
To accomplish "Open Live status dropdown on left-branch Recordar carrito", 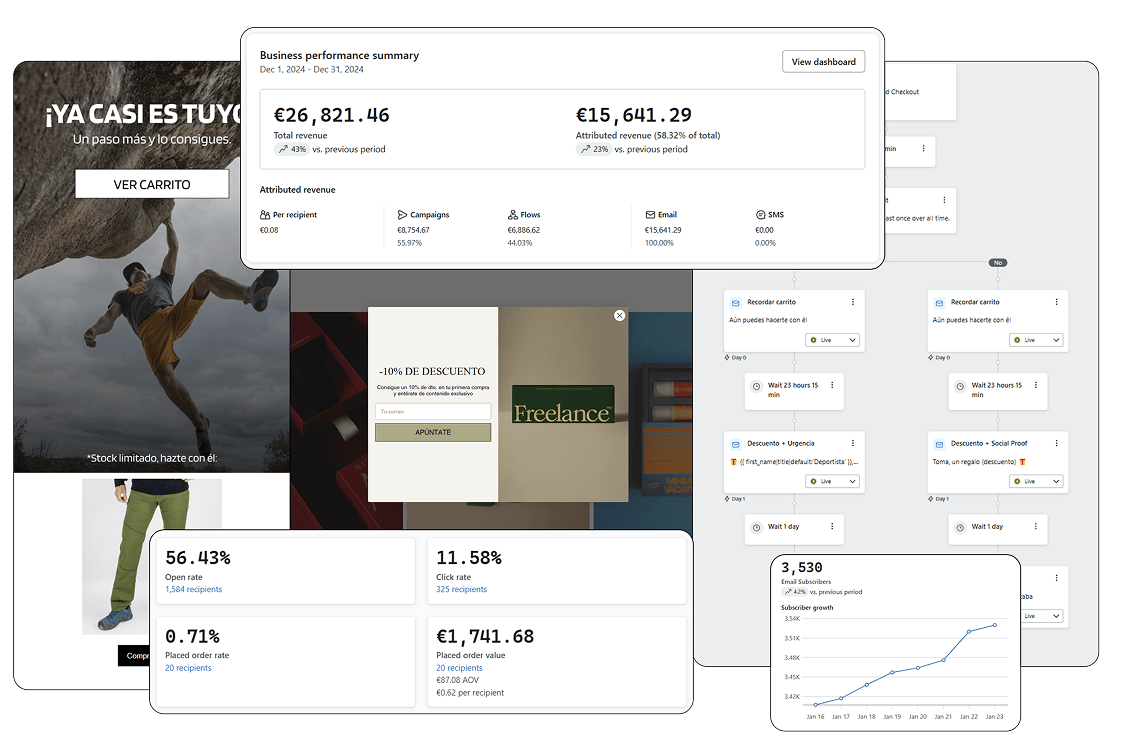I will [x=832, y=340].
